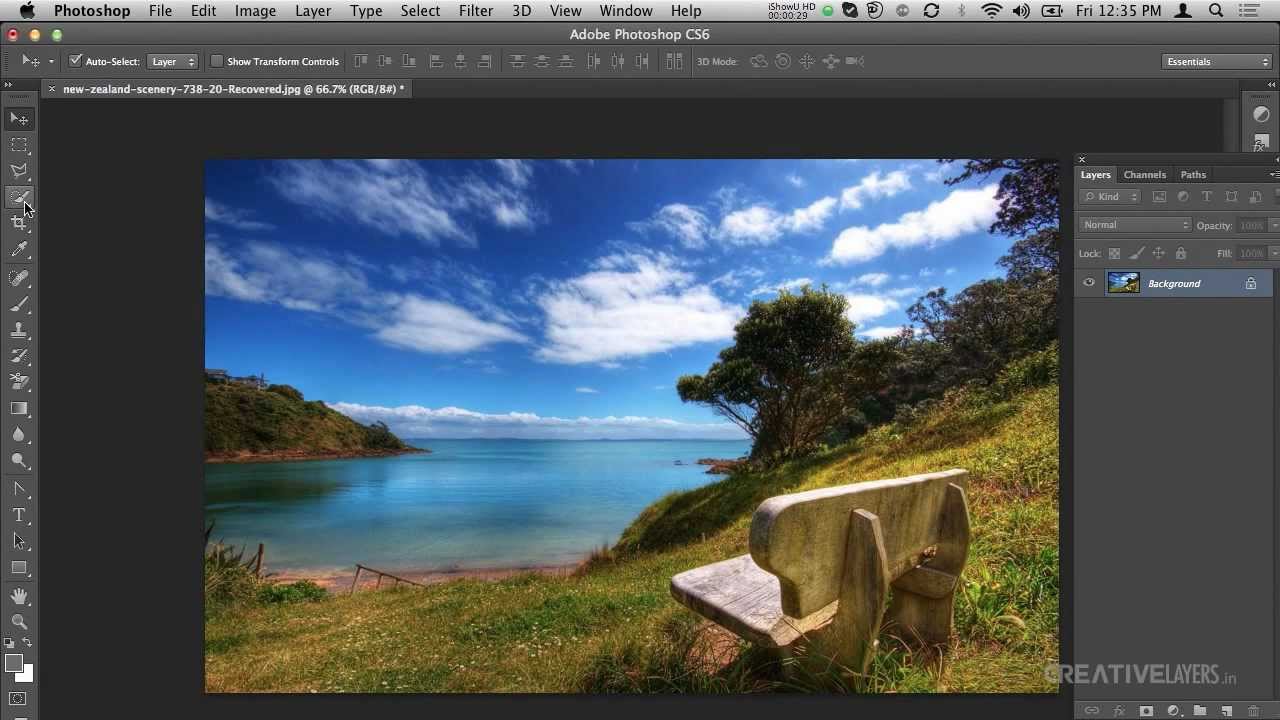The image size is (1280, 720).
Task: Open the Tool Preset picker arrow
Action: (x=51, y=61)
